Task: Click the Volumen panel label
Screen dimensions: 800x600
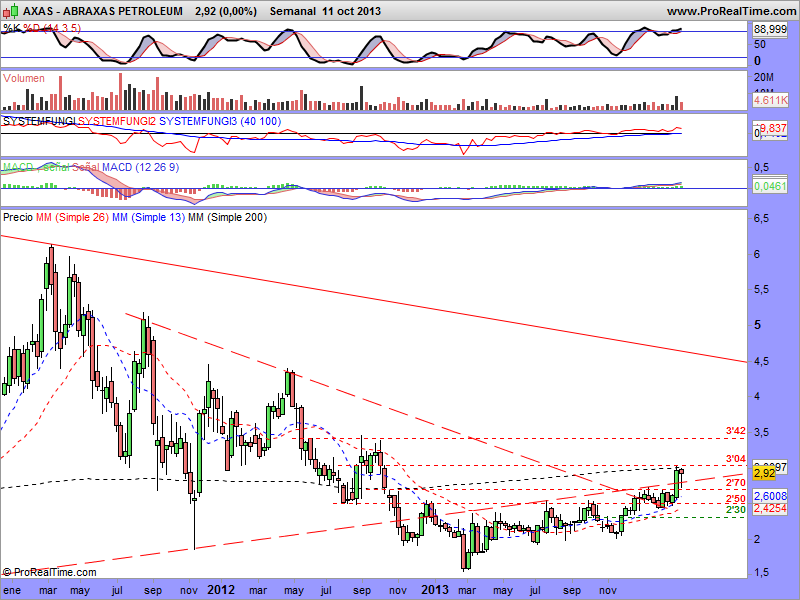Action: [x=23, y=78]
